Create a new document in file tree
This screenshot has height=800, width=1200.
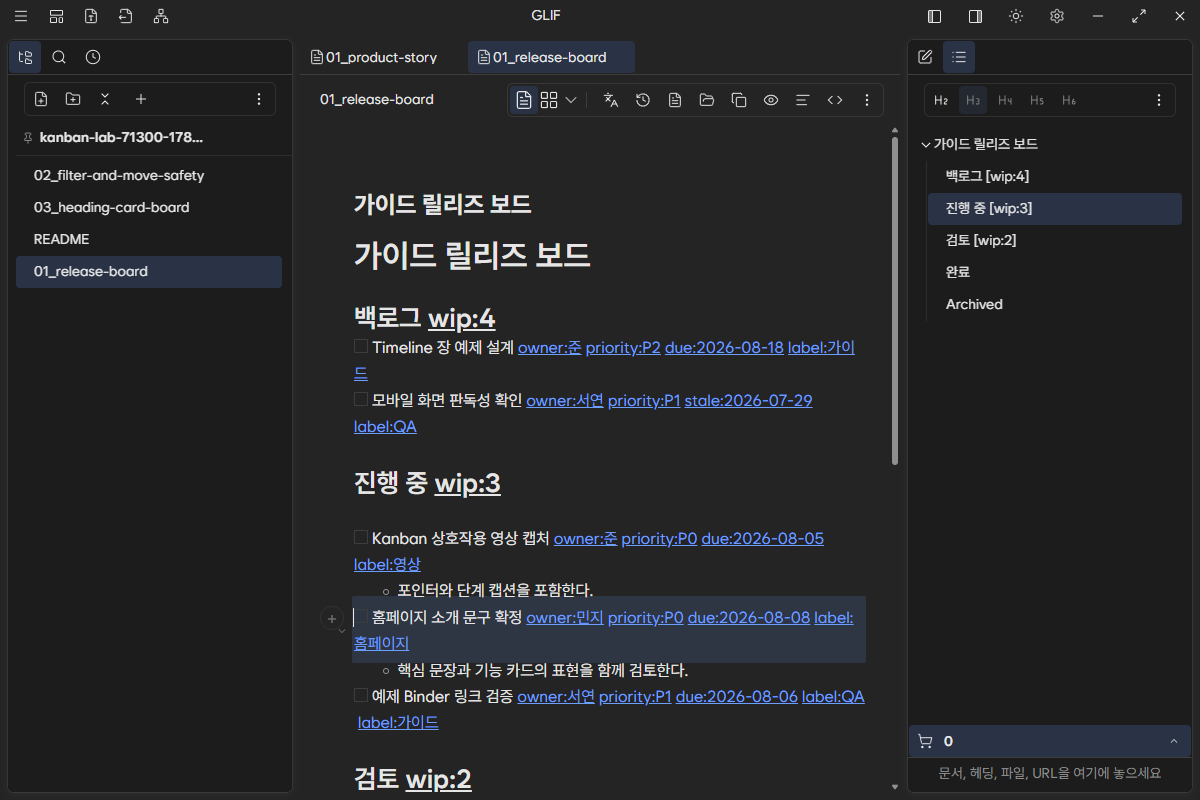tap(41, 99)
